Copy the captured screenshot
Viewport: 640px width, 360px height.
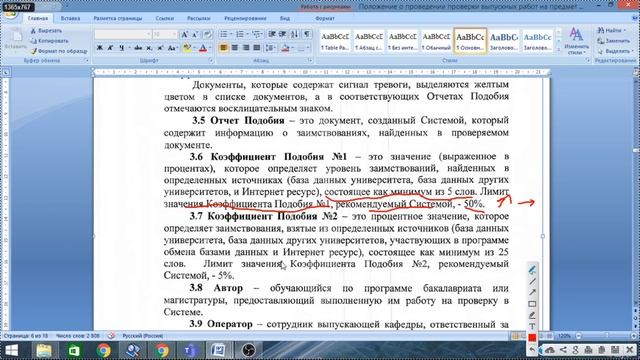601,350
